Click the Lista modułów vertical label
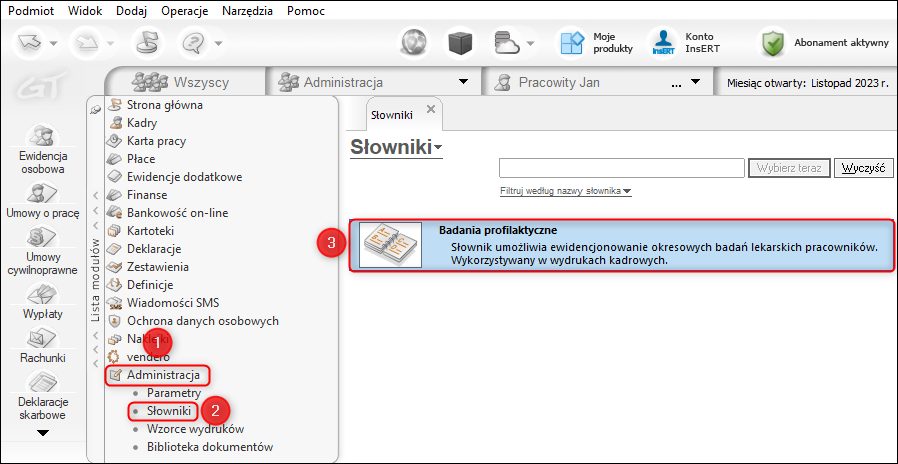898x464 pixels. pyautogui.click(x=96, y=279)
